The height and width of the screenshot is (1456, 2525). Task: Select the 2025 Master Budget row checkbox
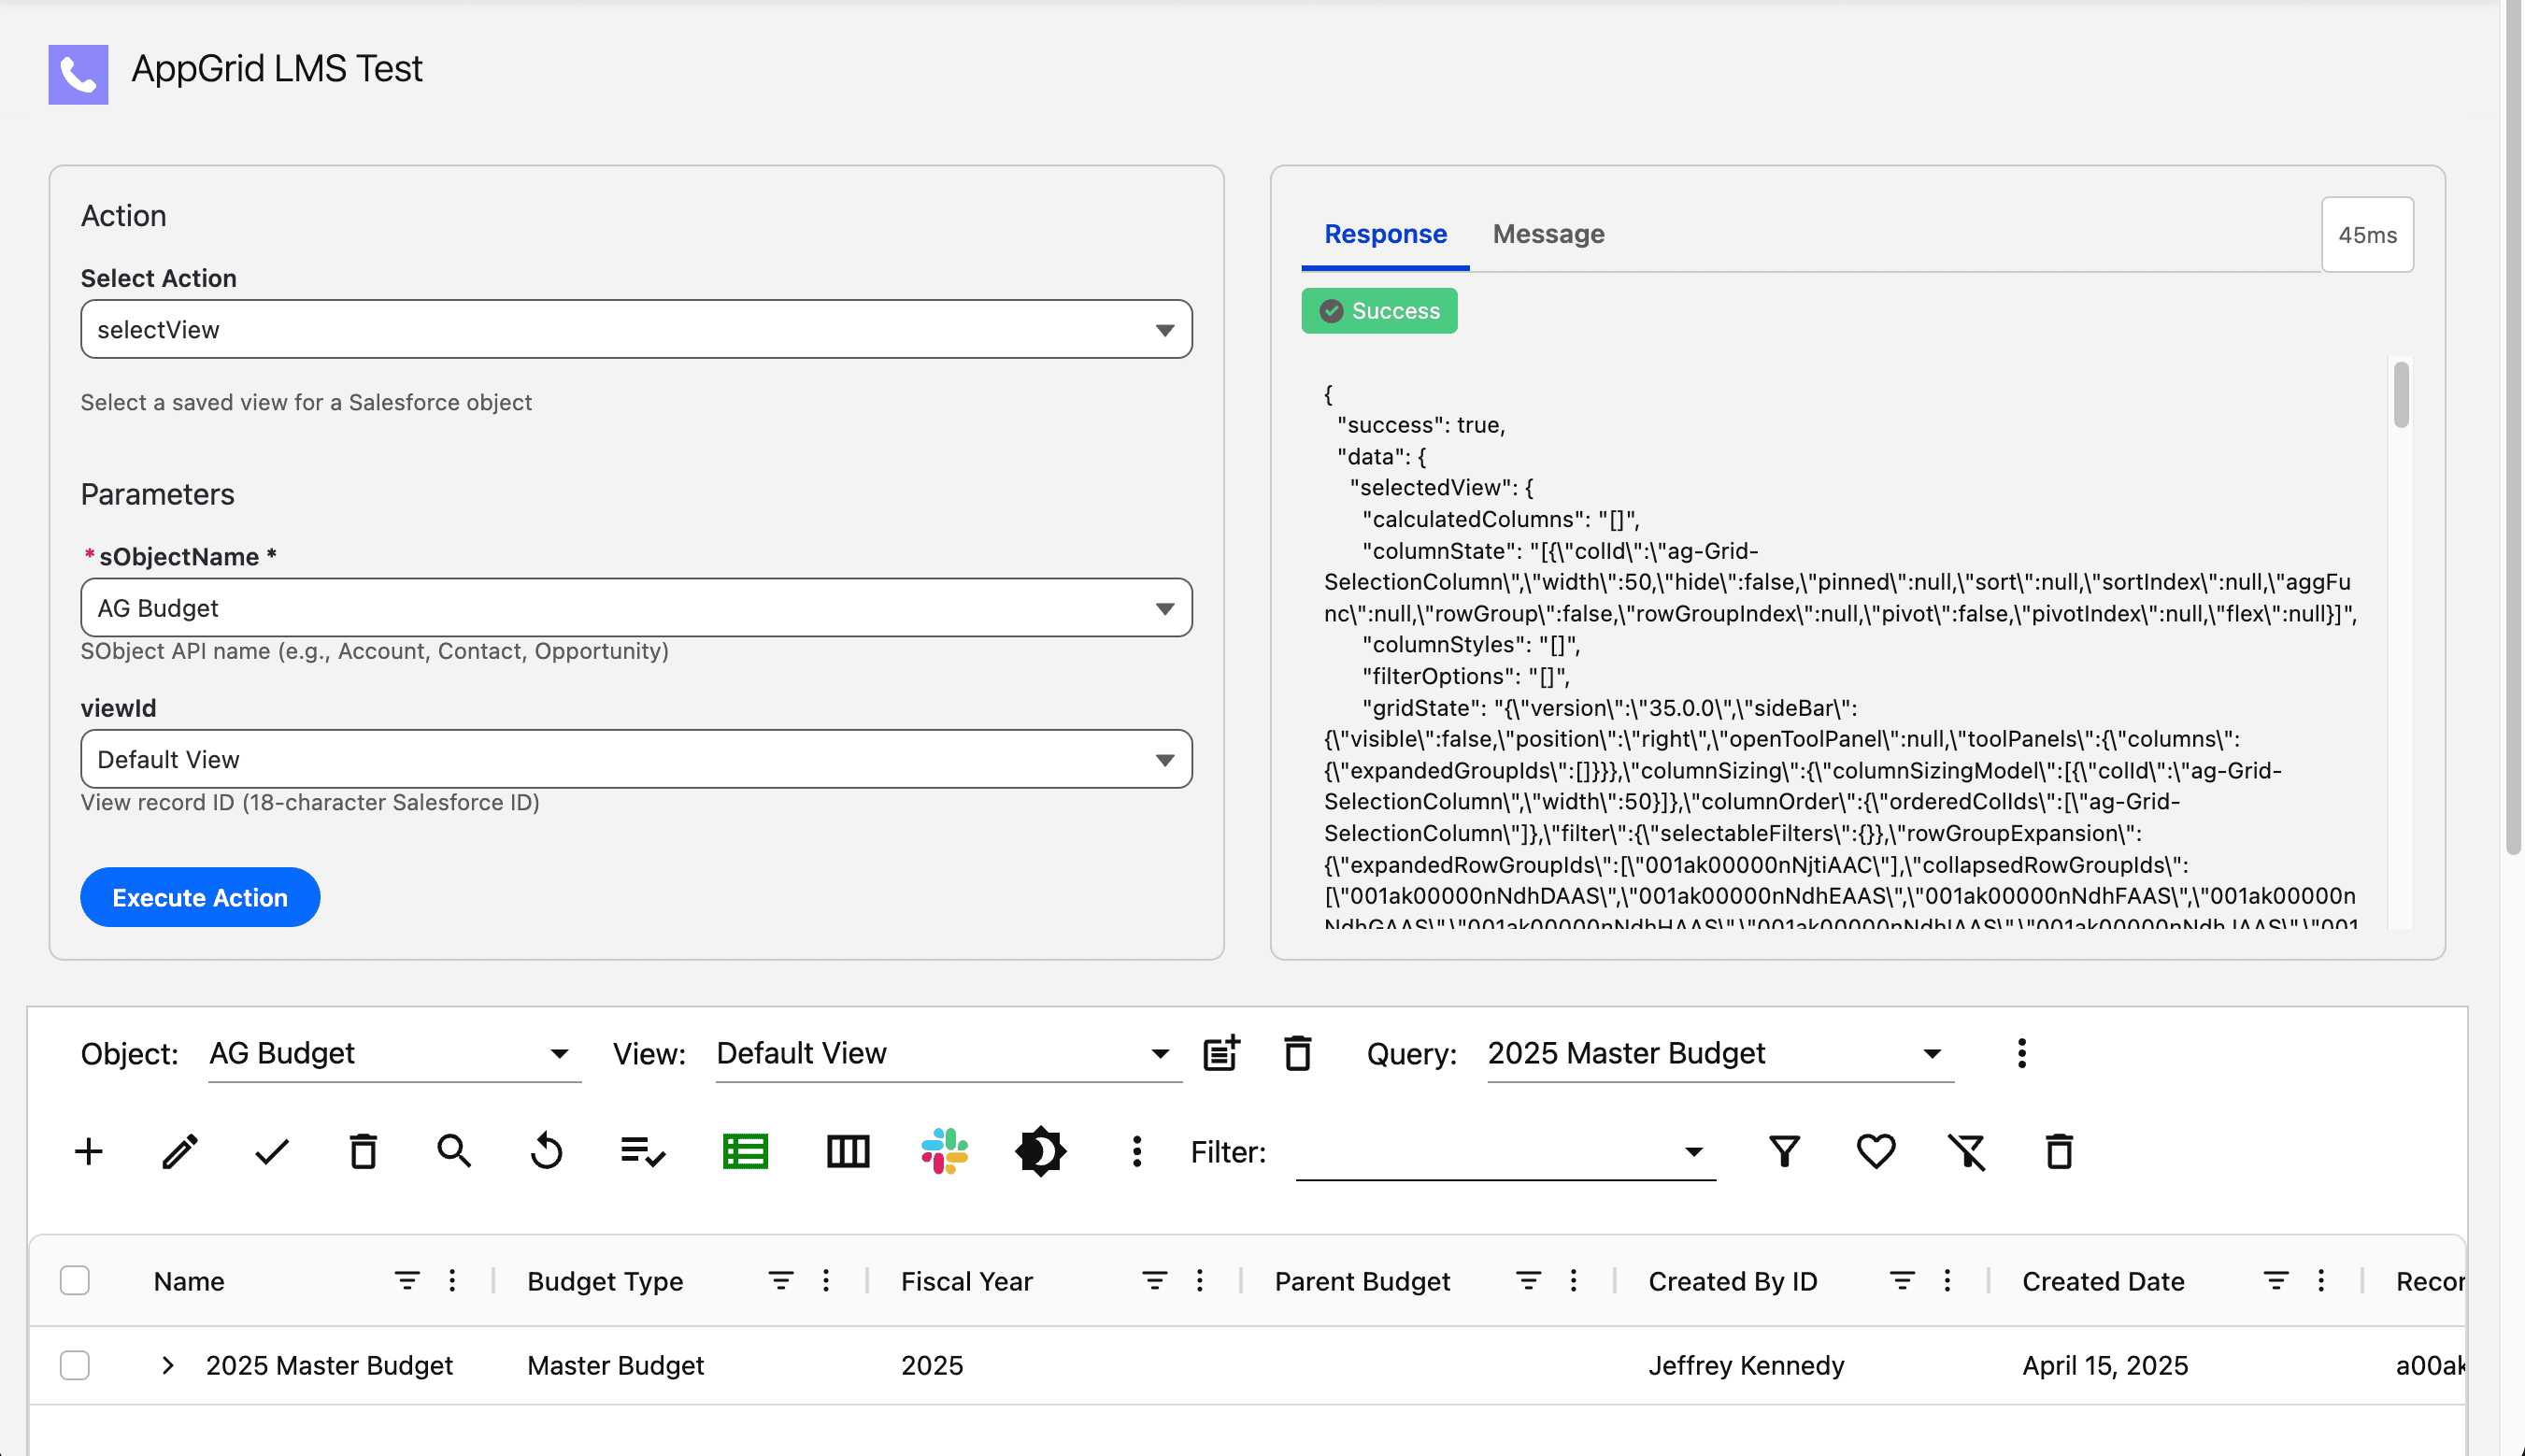click(75, 1365)
